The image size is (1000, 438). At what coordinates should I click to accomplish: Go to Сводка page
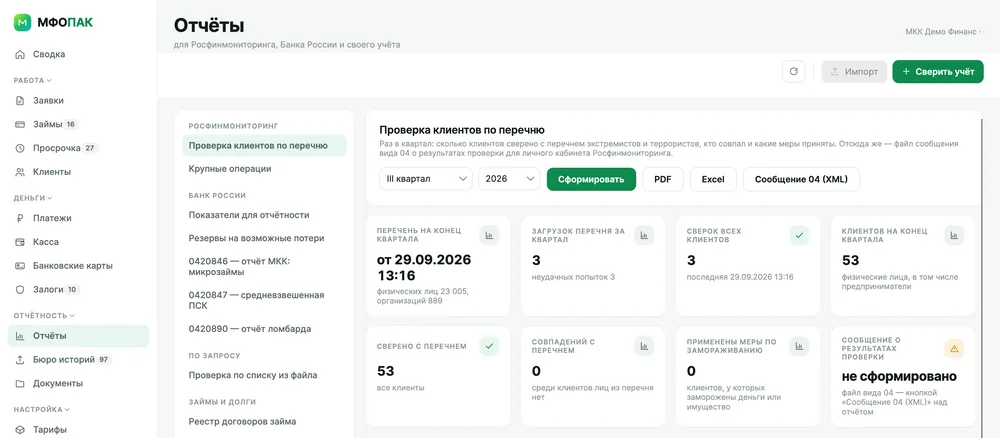click(78, 54)
